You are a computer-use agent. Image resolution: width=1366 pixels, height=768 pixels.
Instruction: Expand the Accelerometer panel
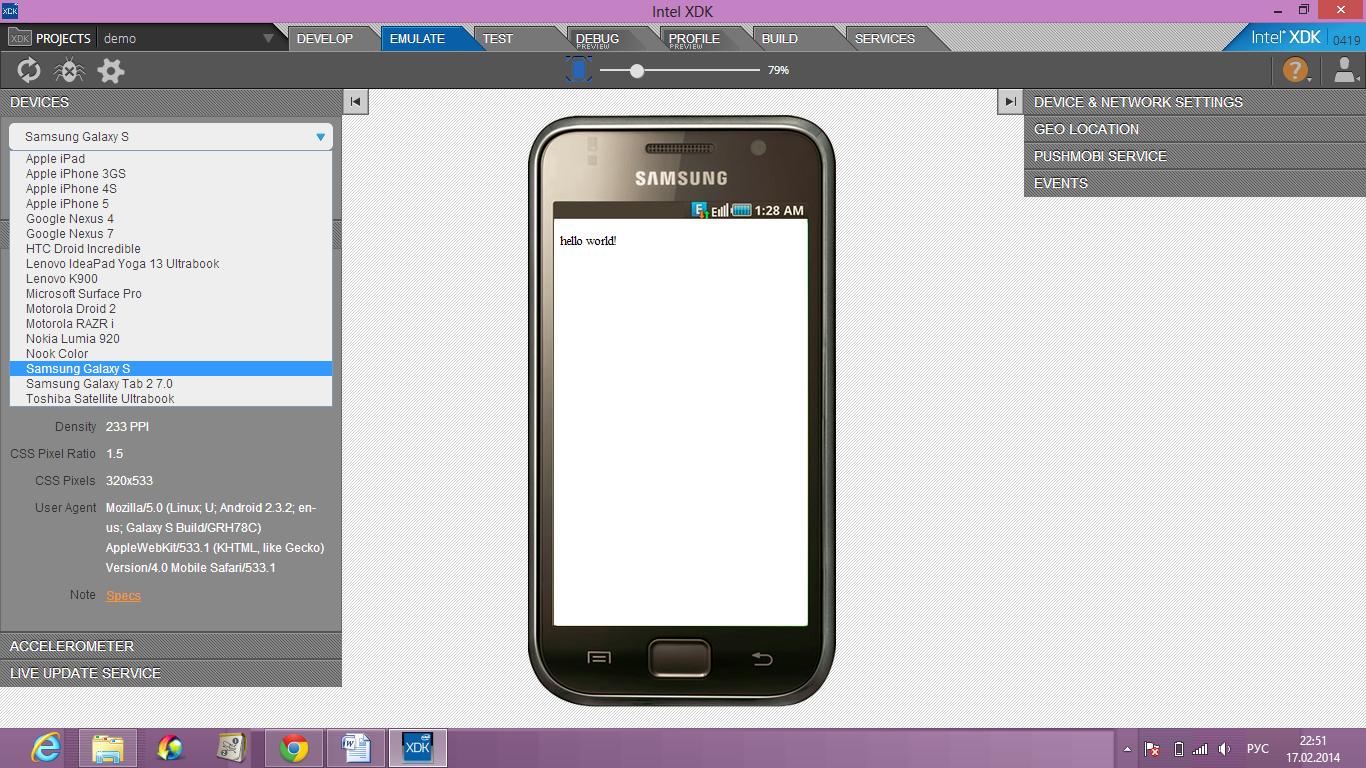click(171, 646)
